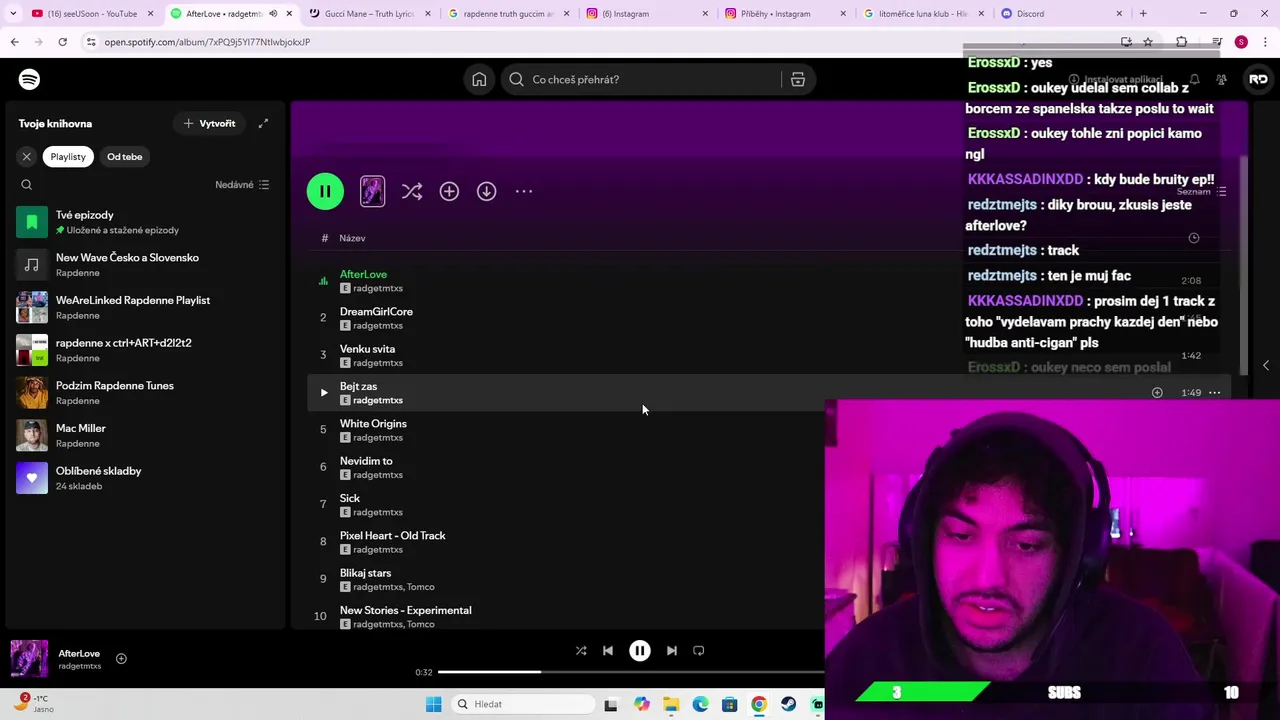This screenshot has height=720, width=1280.
Task: Open the 'Tvé epizody' library item
Action: click(145, 222)
